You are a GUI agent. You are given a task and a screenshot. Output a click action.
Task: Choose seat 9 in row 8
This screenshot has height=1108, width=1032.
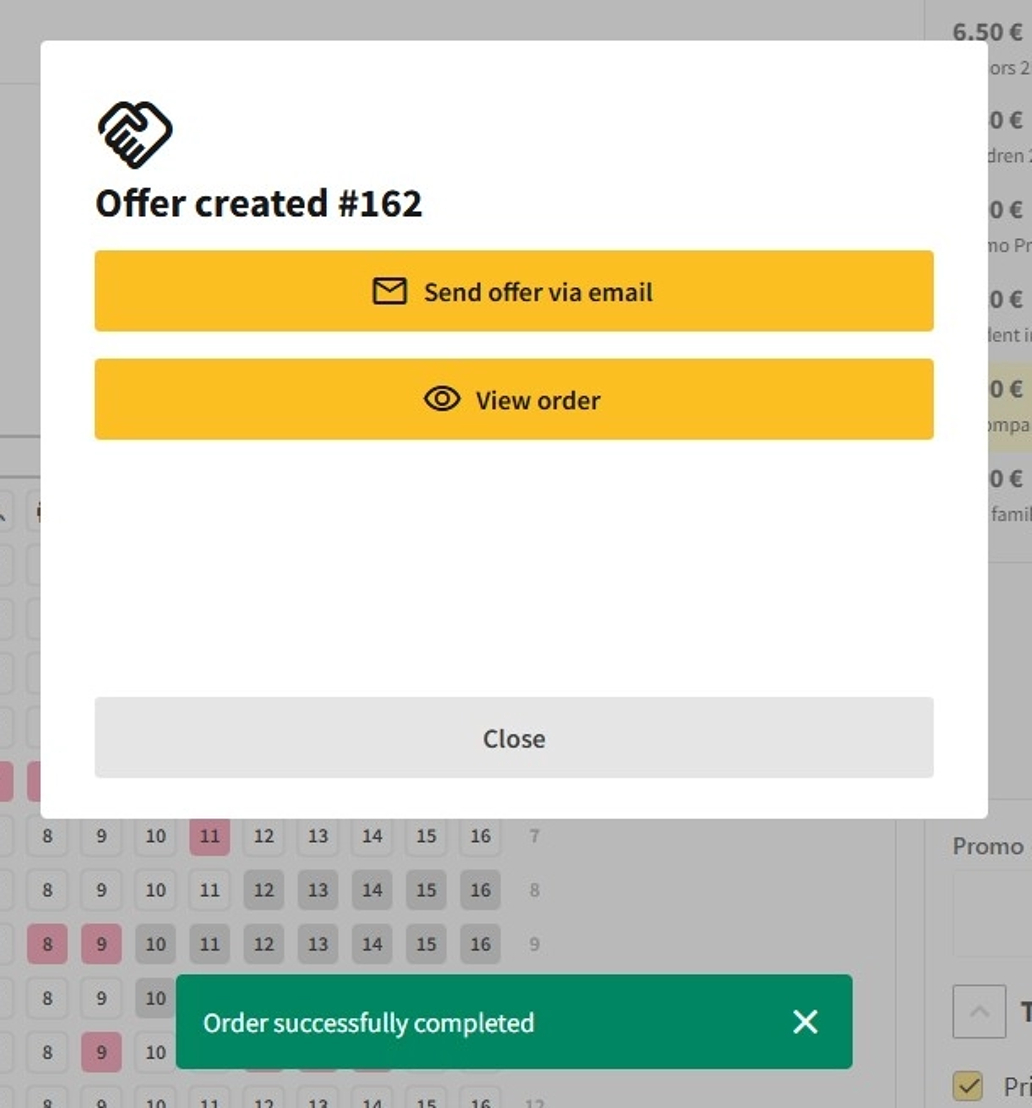tap(101, 890)
